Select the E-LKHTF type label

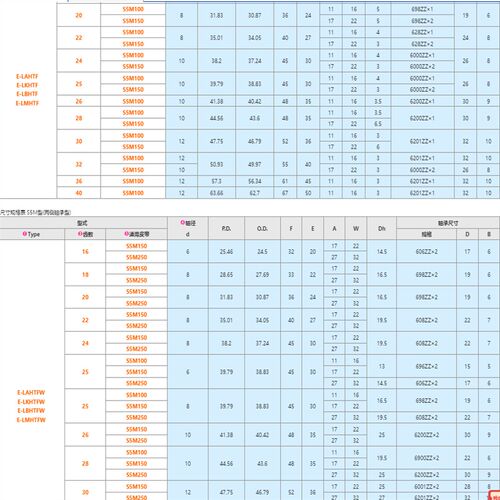[27, 85]
